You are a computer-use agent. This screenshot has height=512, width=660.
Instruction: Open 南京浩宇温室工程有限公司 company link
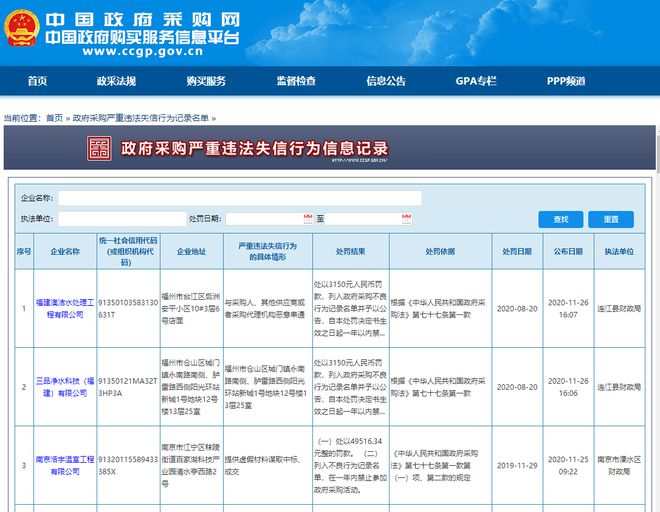pos(65,465)
